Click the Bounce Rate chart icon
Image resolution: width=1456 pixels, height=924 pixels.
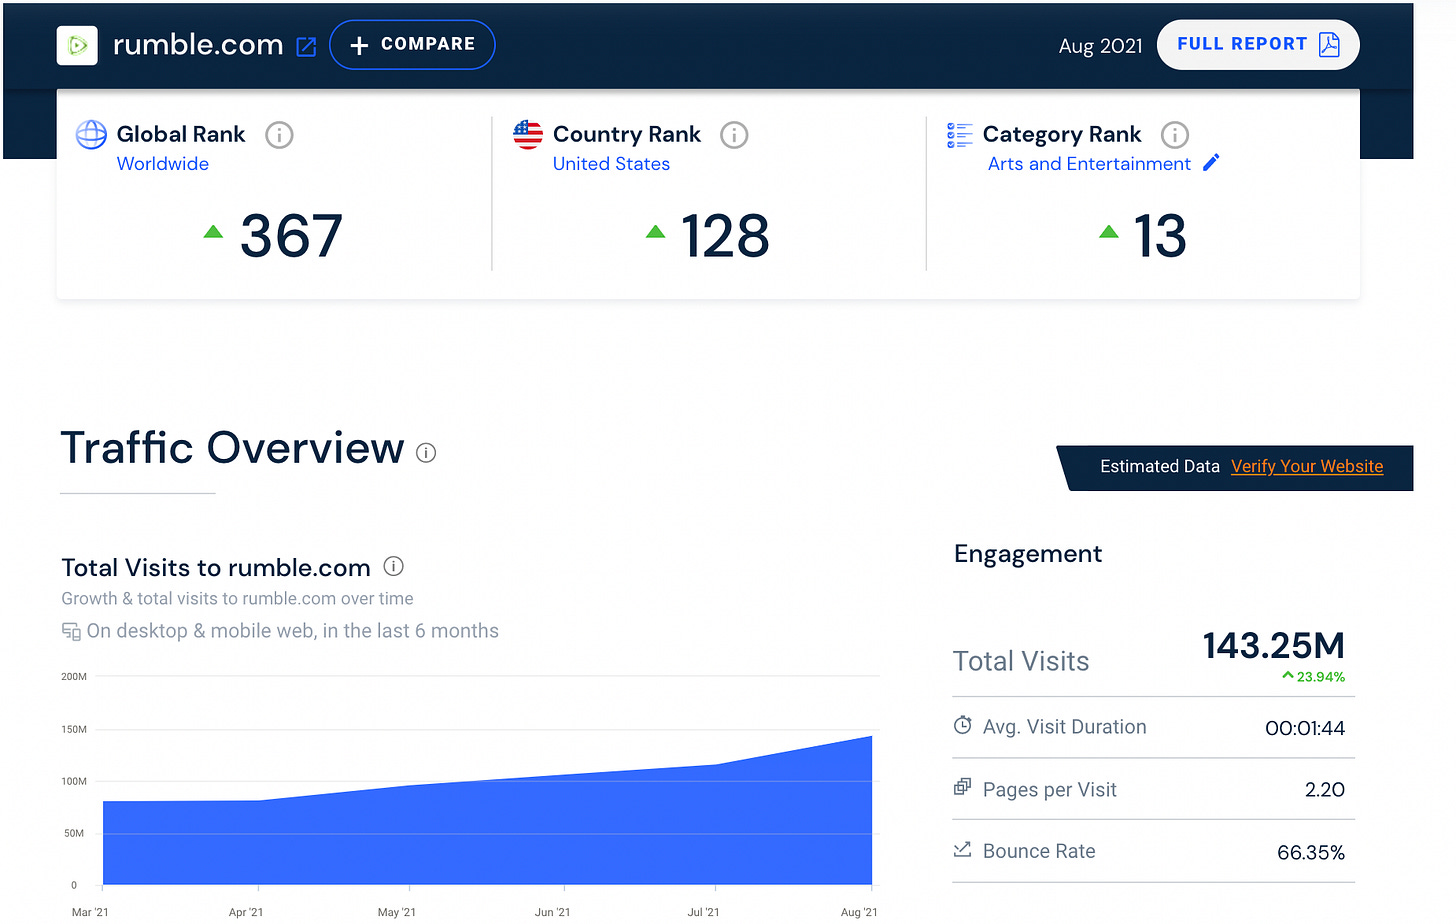(962, 849)
